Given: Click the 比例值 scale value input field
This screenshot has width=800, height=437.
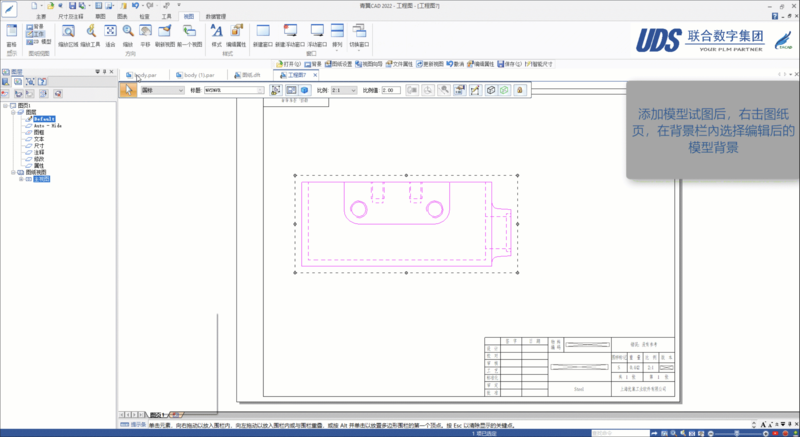Looking at the screenshot, I should point(391,90).
